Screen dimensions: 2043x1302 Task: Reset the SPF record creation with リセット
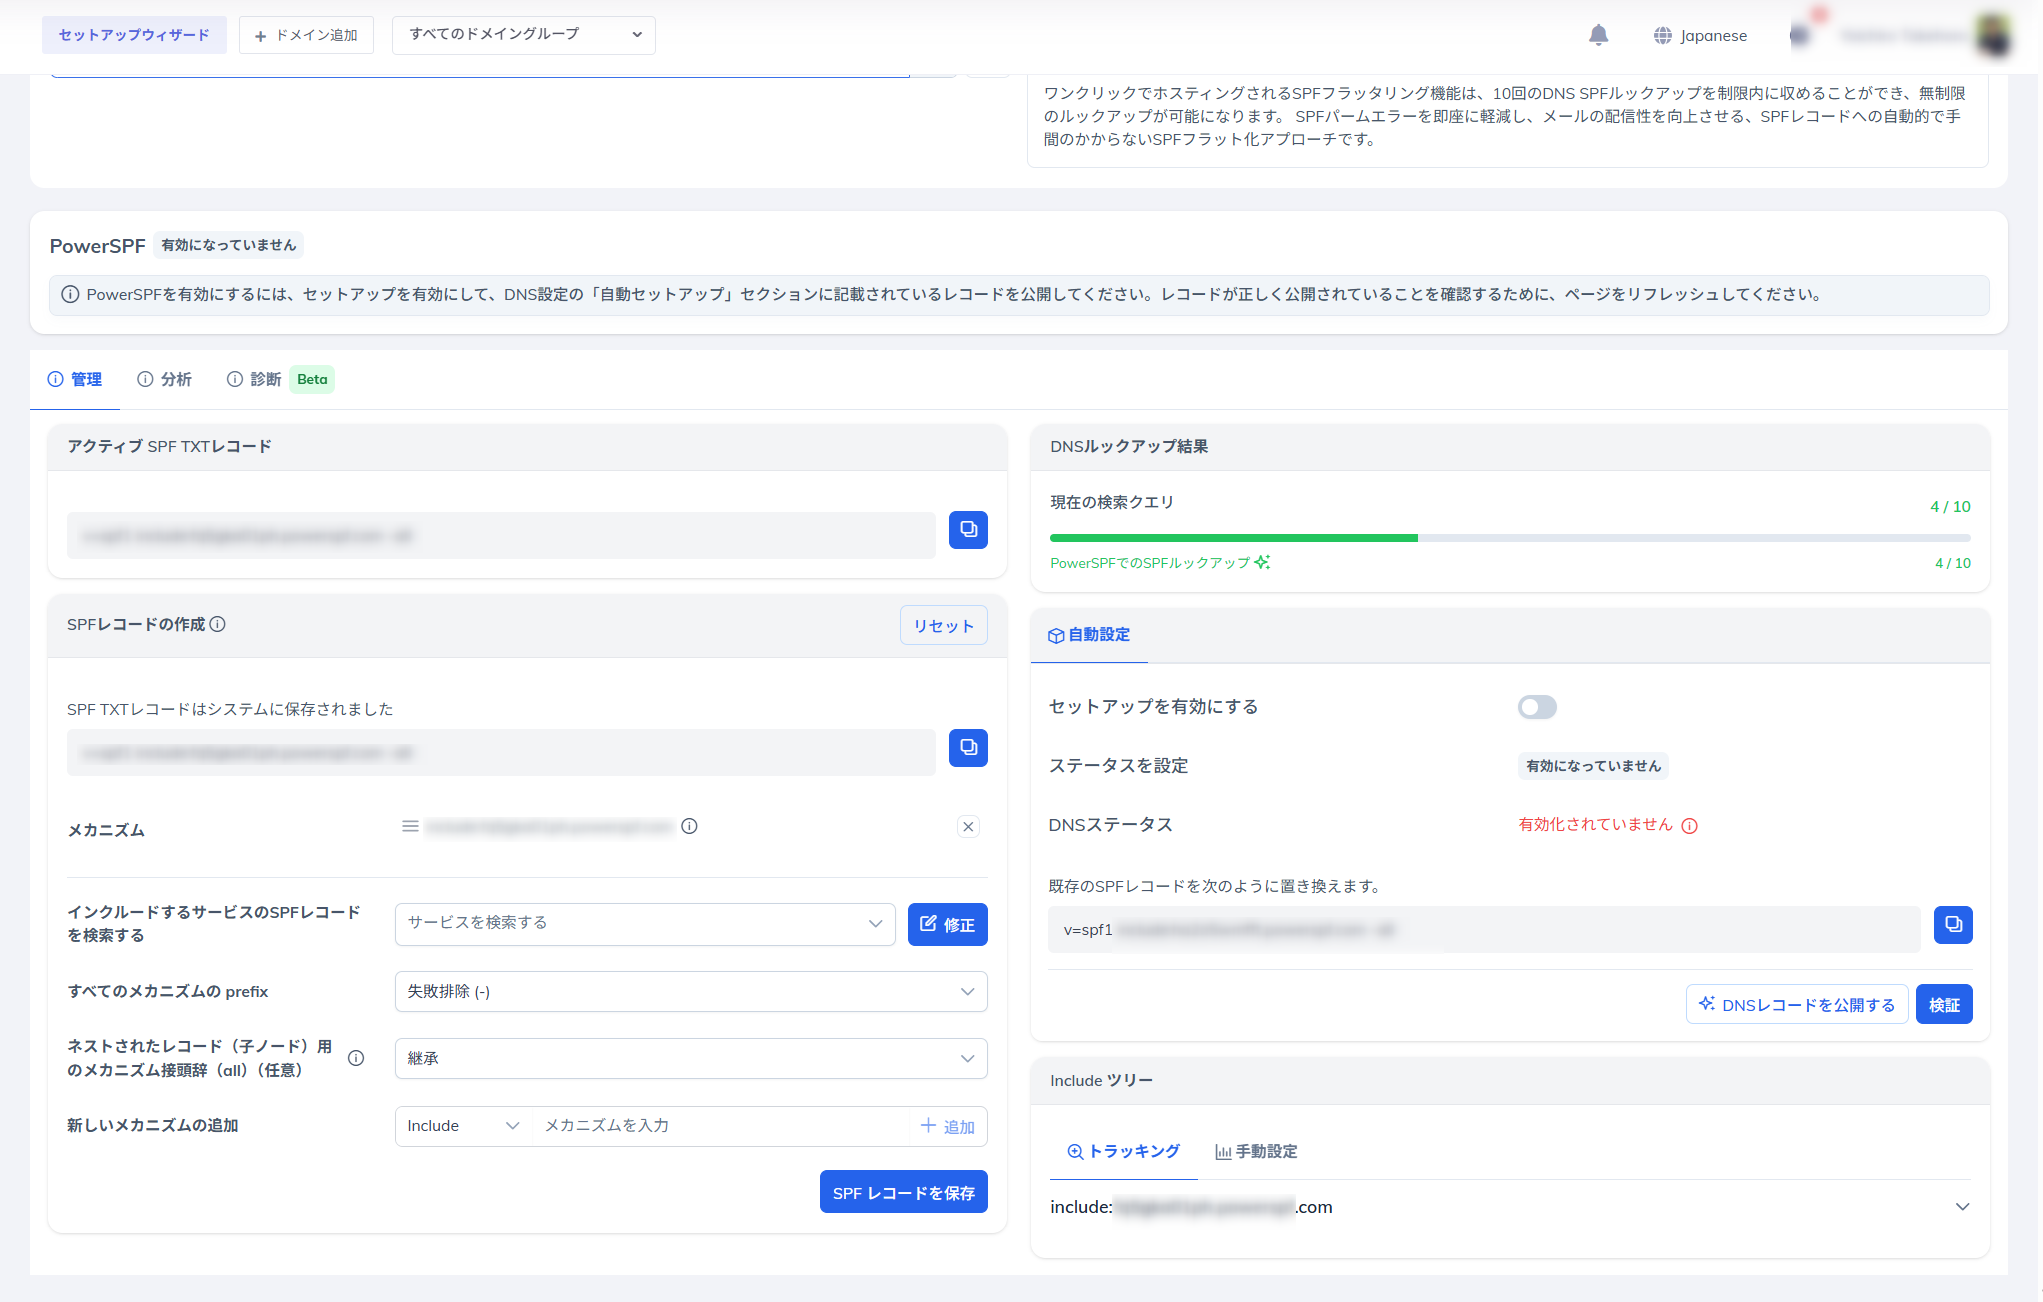click(942, 625)
